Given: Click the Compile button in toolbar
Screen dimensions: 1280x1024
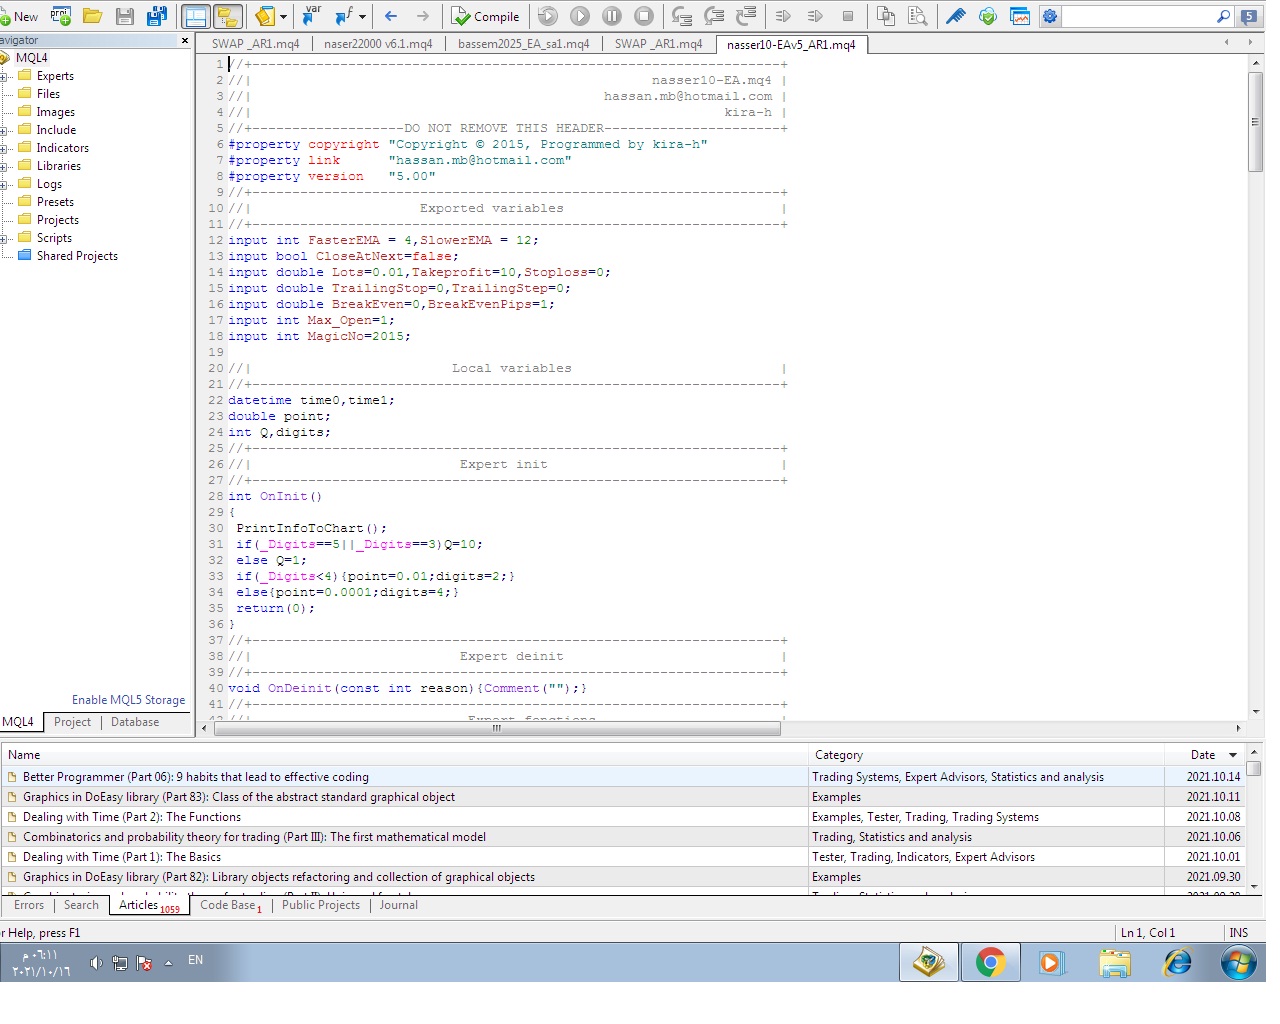Looking at the screenshot, I should [x=485, y=16].
